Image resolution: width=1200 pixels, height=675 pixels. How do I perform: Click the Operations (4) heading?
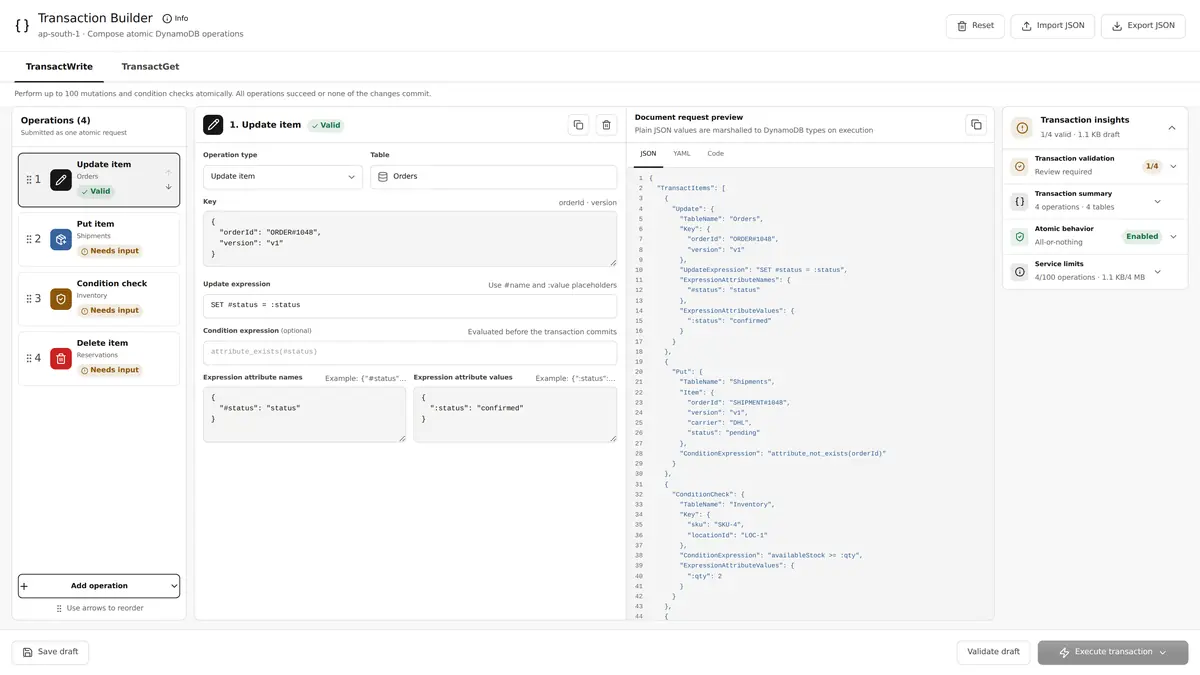[x=56, y=120]
